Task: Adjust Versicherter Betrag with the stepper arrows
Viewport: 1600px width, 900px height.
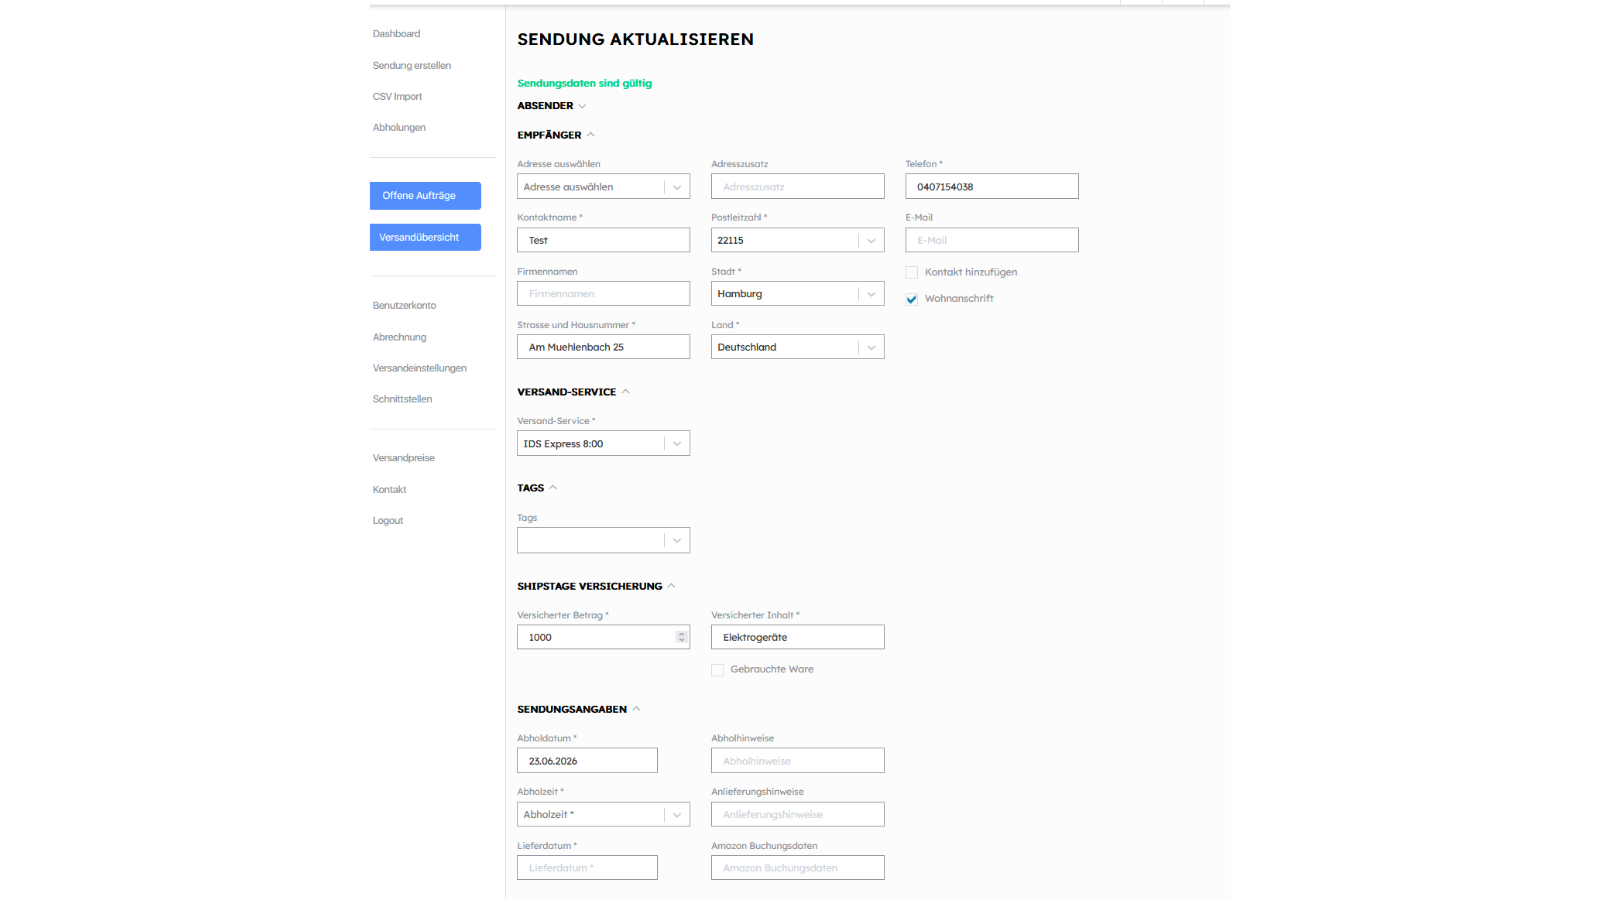Action: point(681,637)
